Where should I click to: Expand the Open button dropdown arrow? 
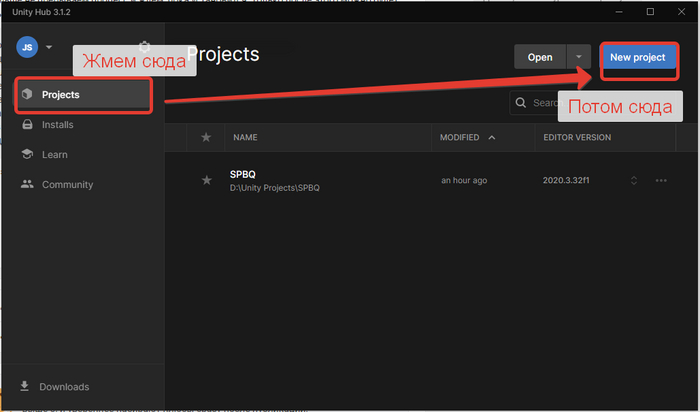(x=579, y=57)
